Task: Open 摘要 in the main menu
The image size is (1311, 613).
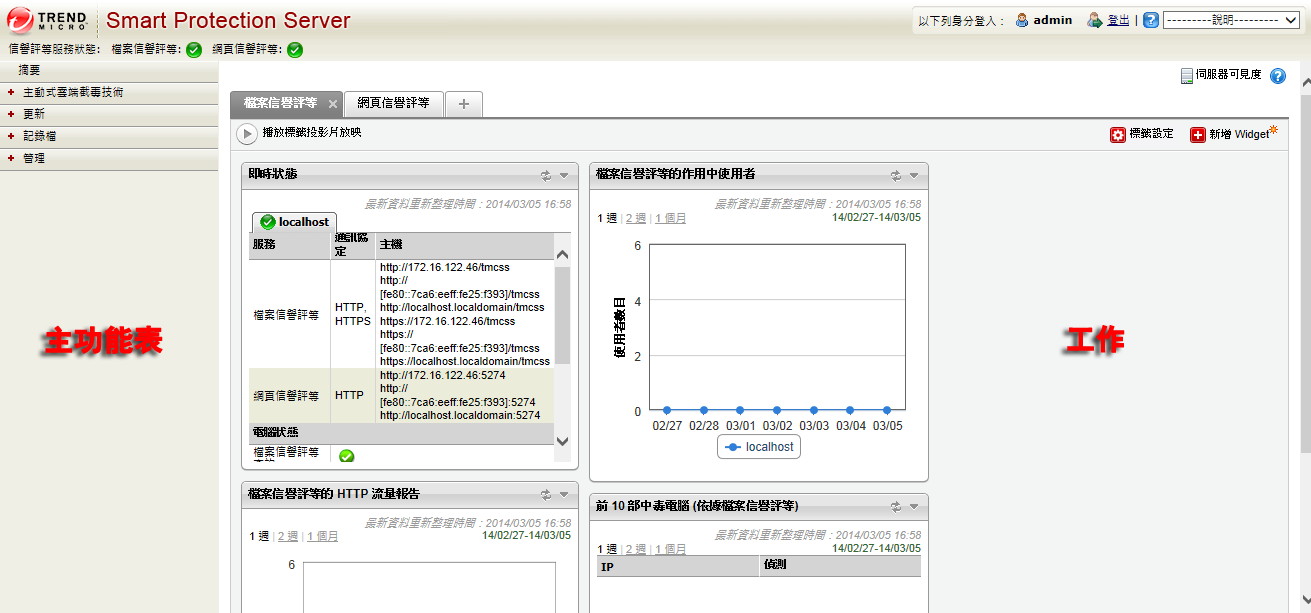Action: click(x=29, y=70)
